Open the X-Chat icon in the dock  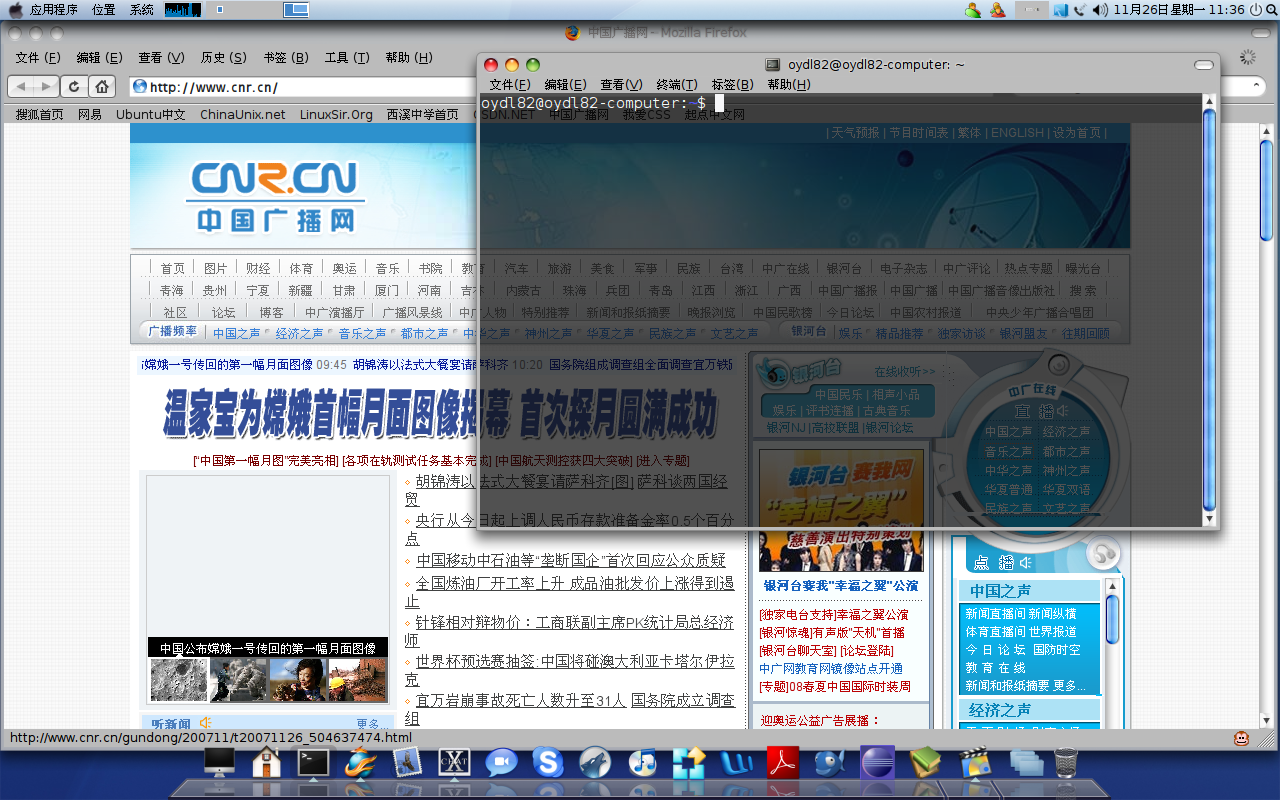[x=454, y=762]
